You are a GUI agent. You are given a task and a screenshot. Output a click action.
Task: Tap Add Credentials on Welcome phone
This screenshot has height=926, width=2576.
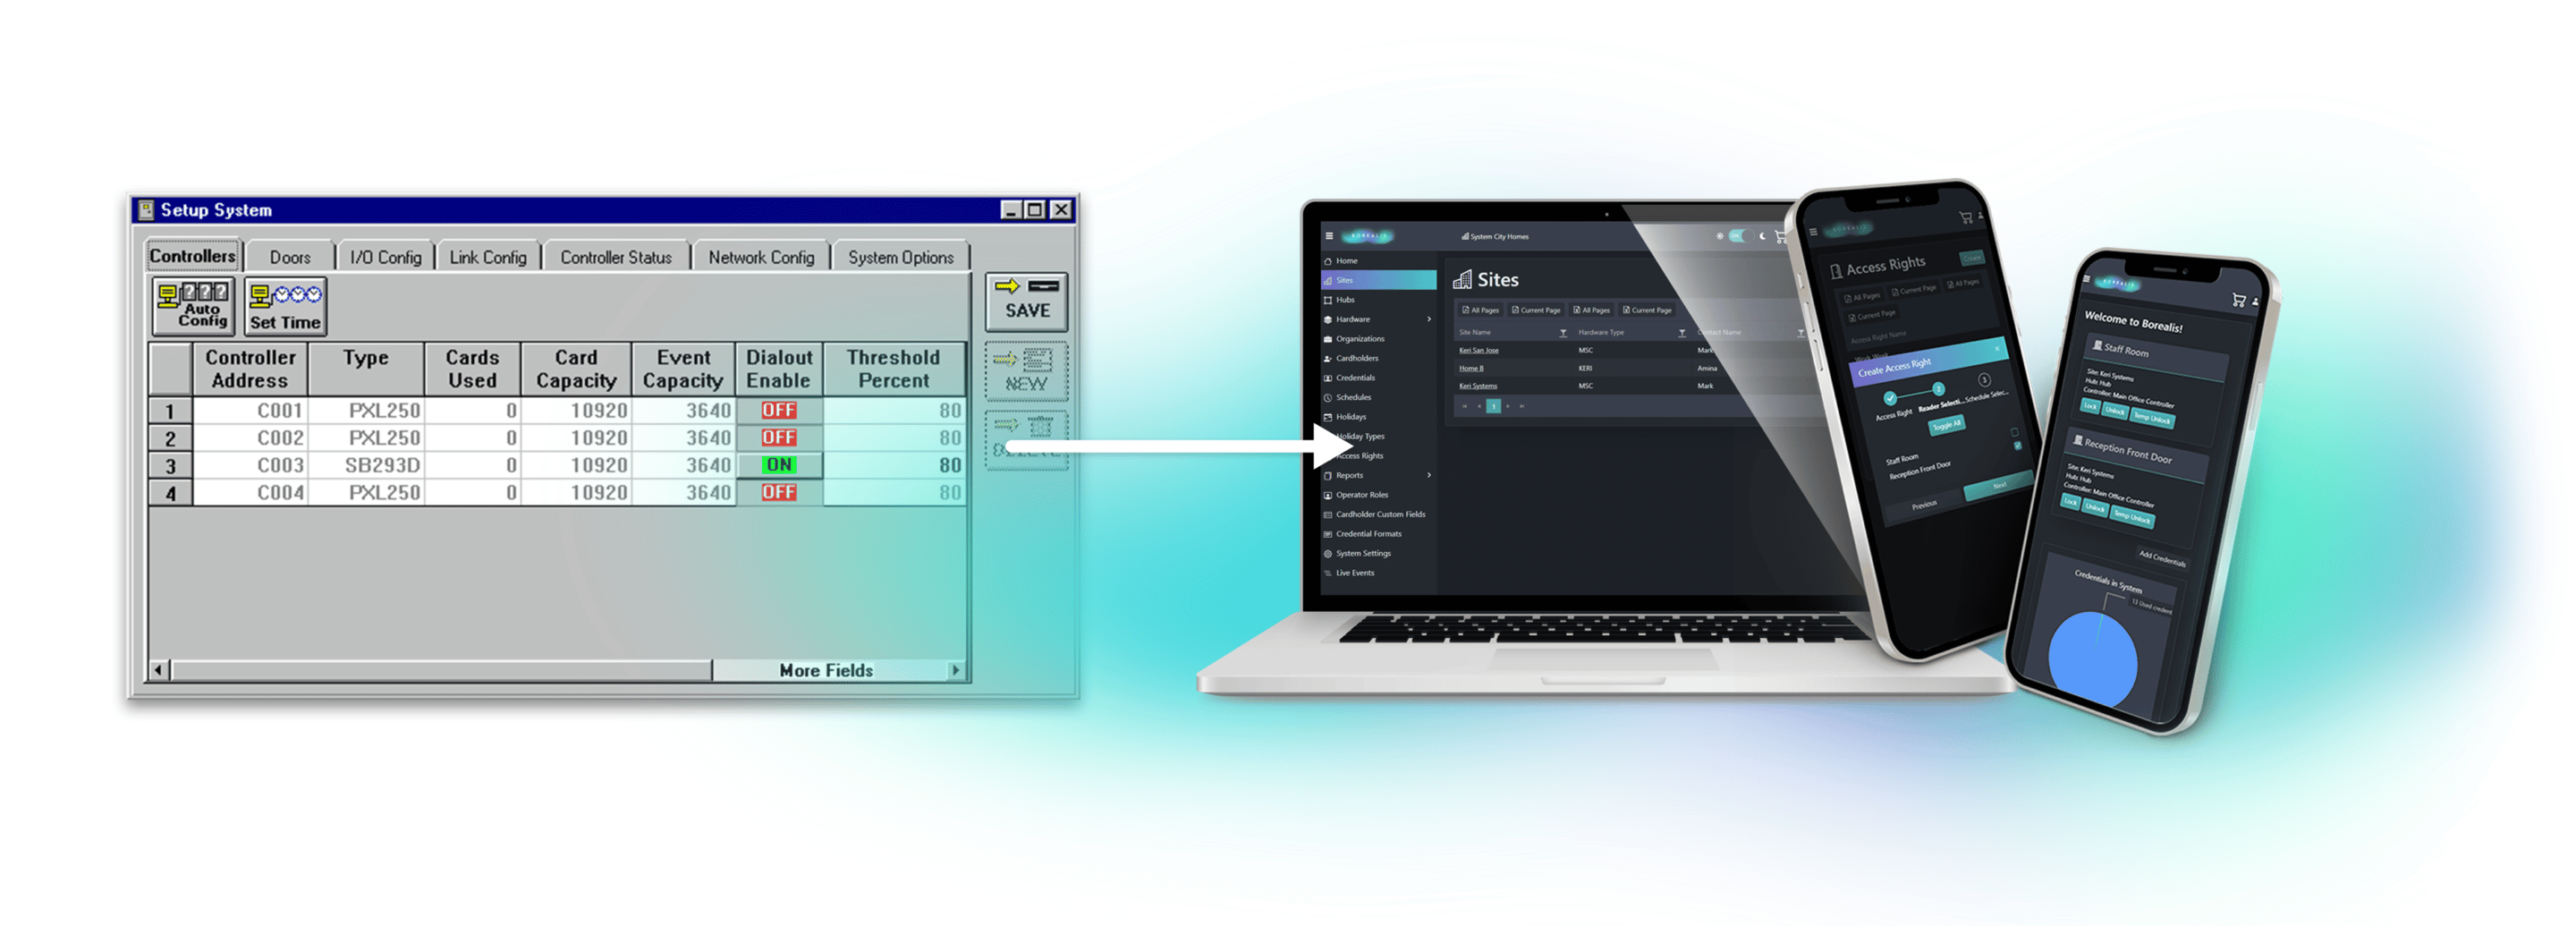(2161, 559)
